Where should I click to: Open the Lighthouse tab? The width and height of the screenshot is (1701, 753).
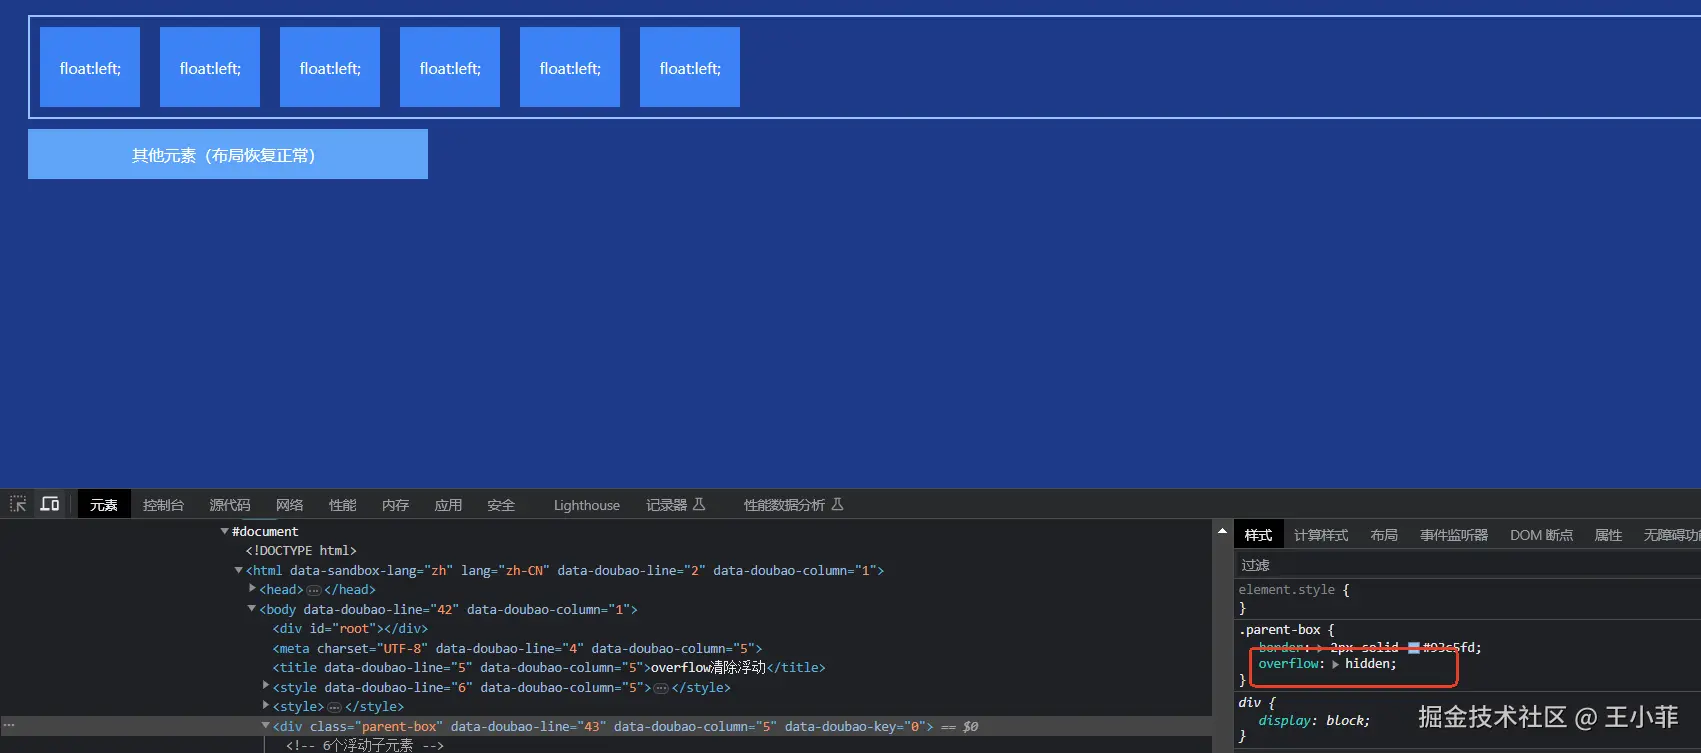586,505
